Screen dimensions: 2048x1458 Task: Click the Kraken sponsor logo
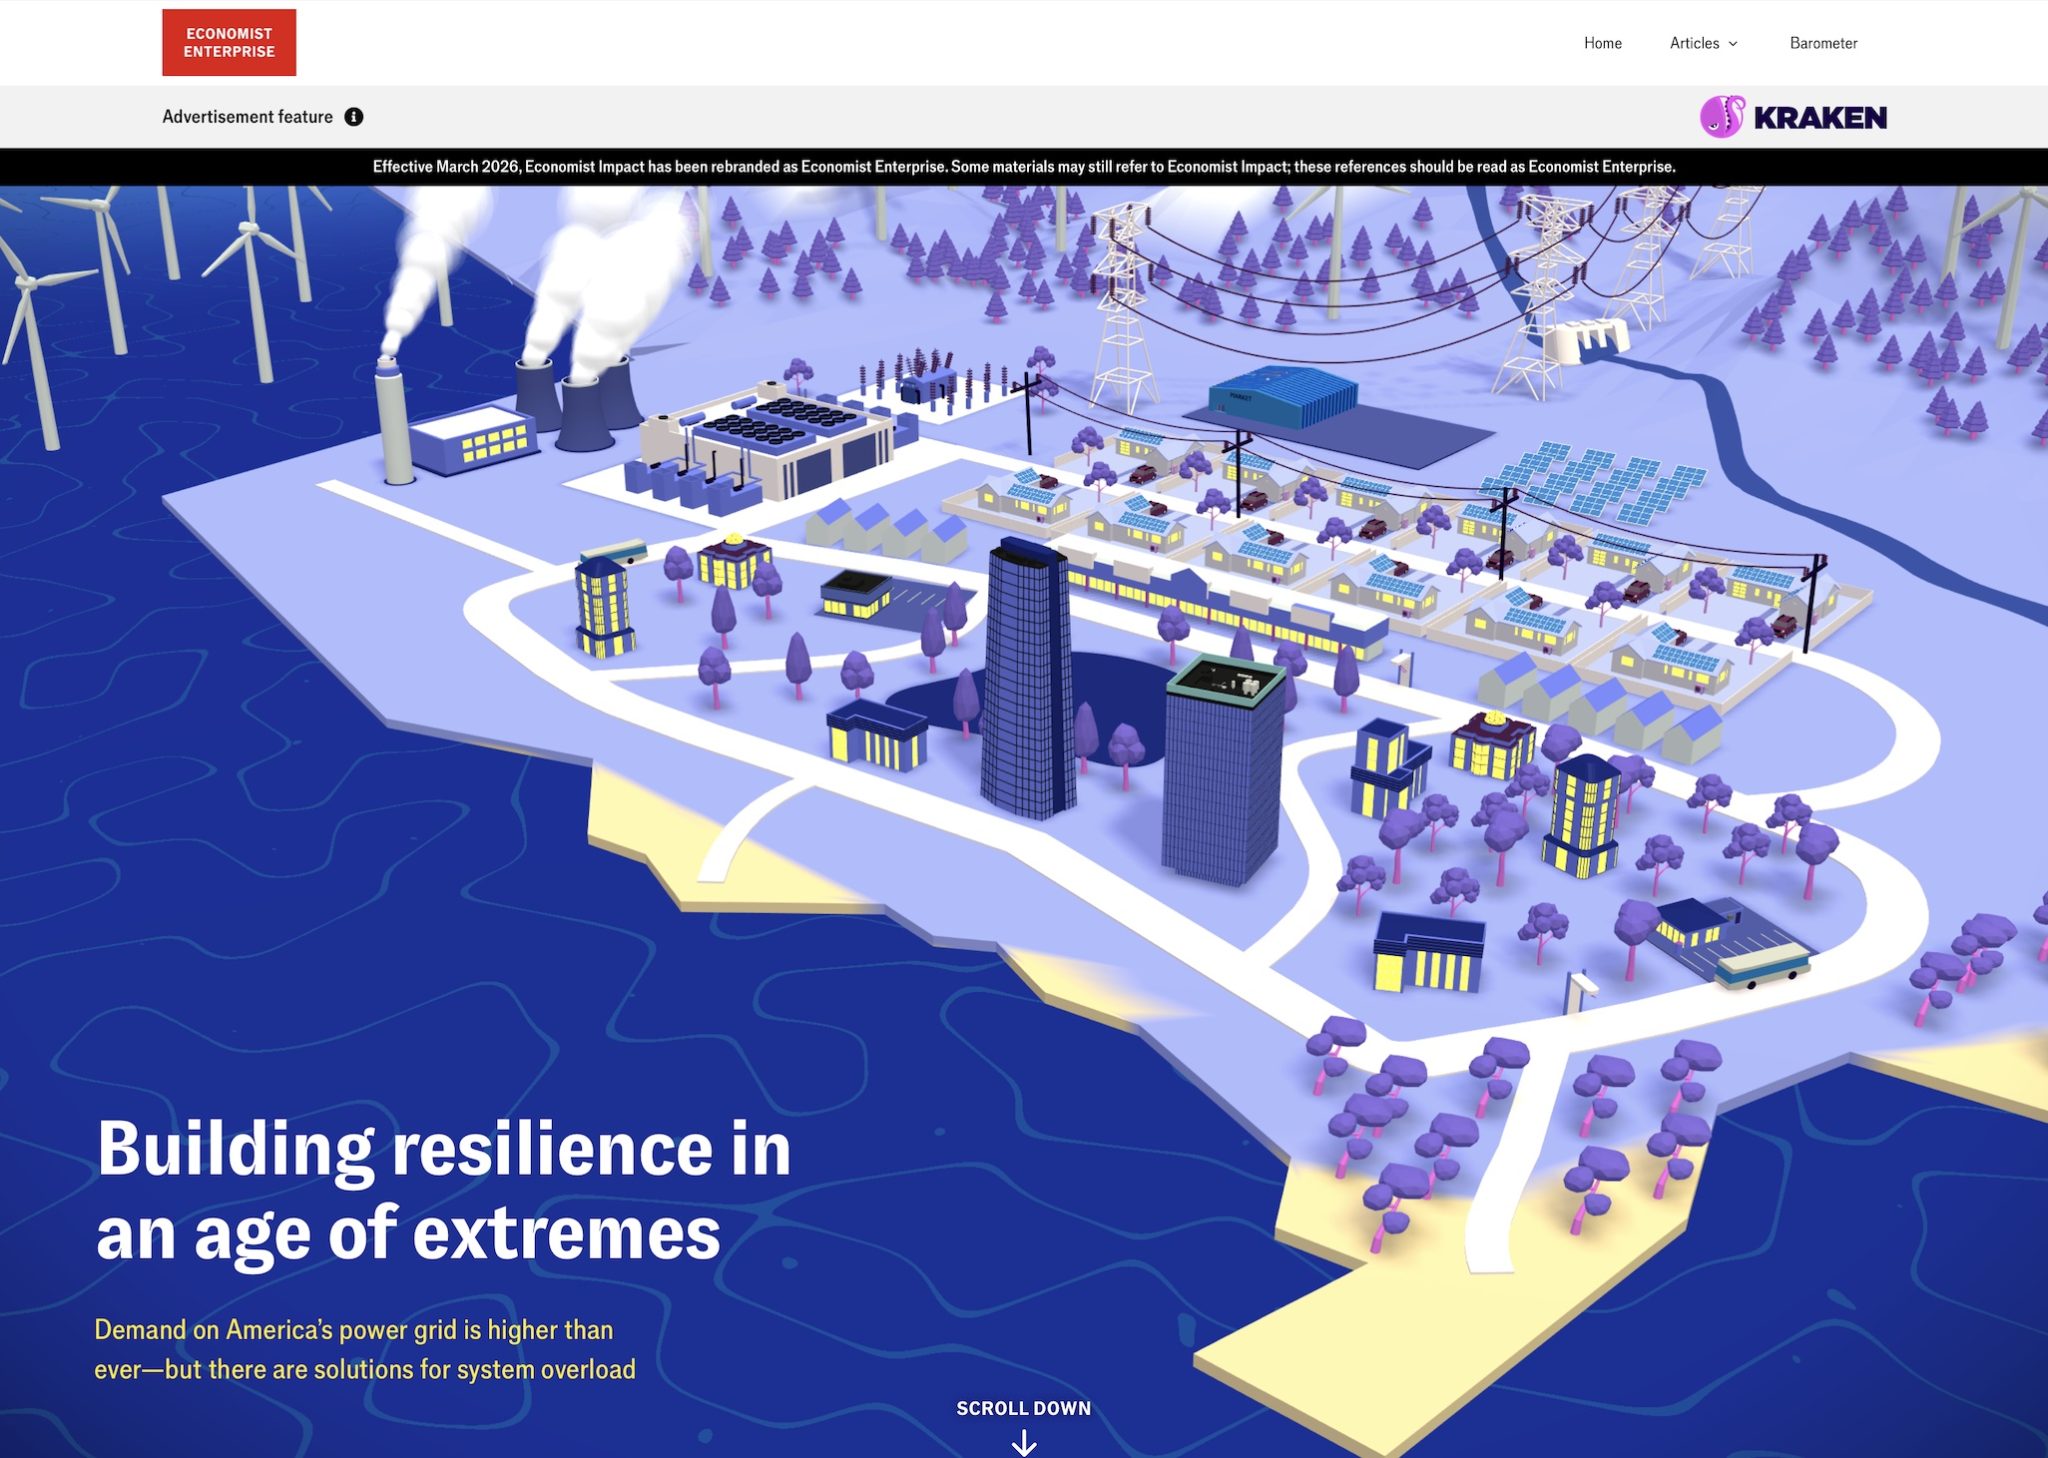tap(1793, 117)
